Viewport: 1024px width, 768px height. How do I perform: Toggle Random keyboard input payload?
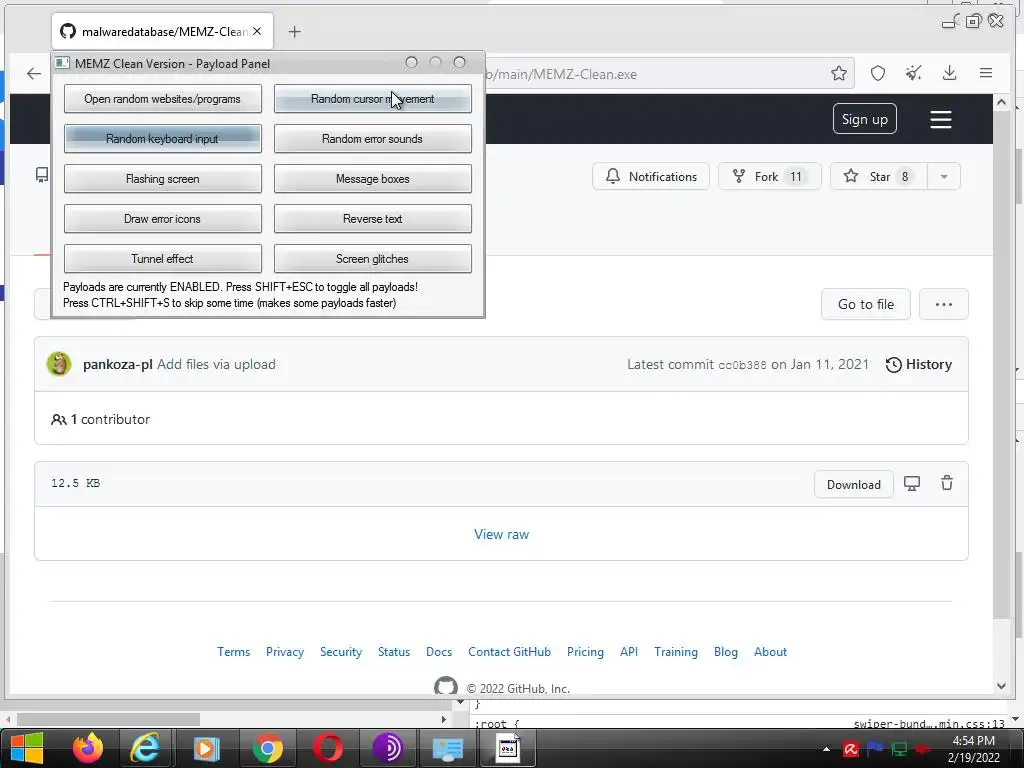[163, 139]
